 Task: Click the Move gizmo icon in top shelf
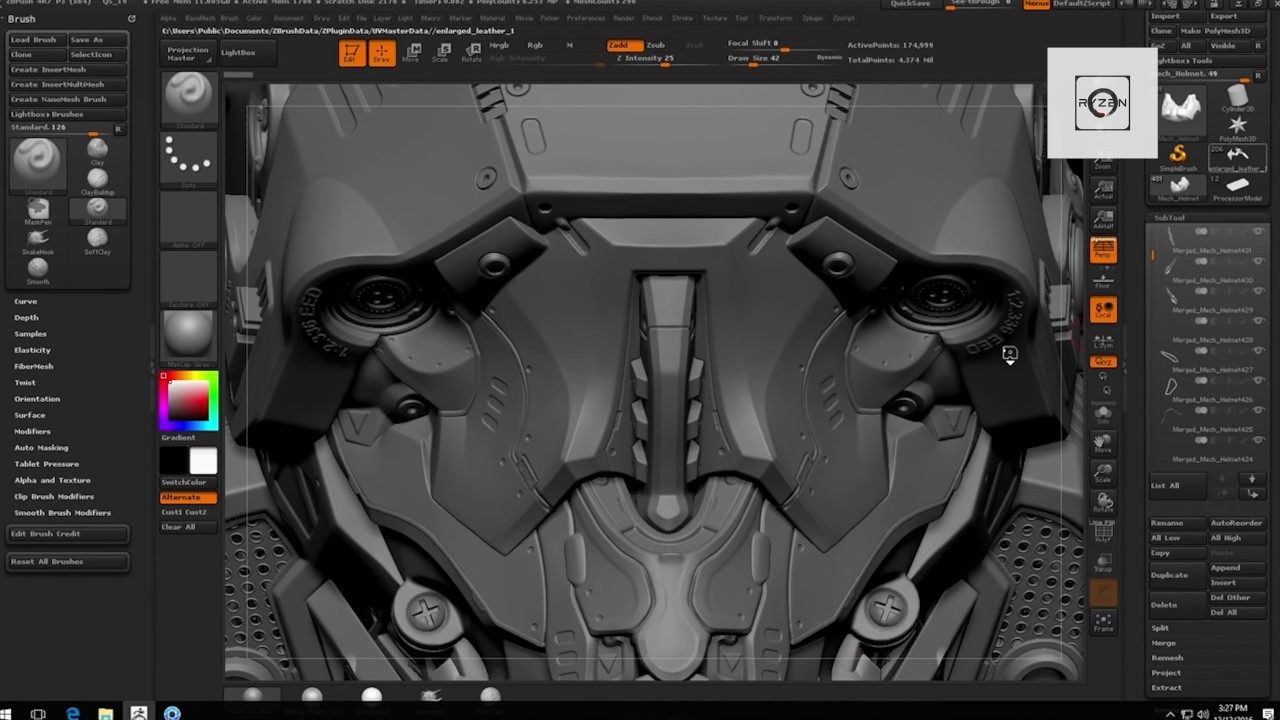pos(411,54)
